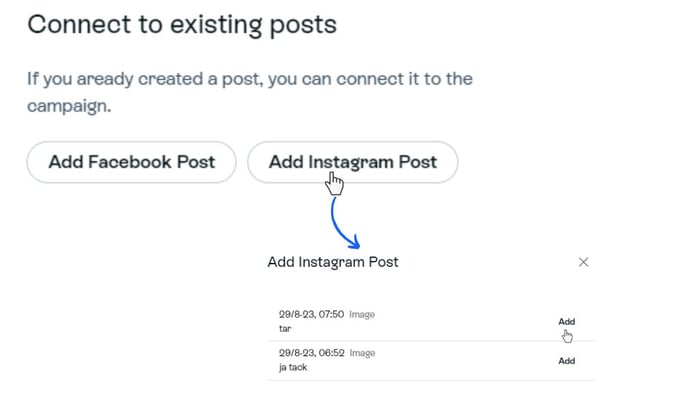Add the 07:50 Instagram post
Screen dimensions: 688x395
[x=566, y=322]
